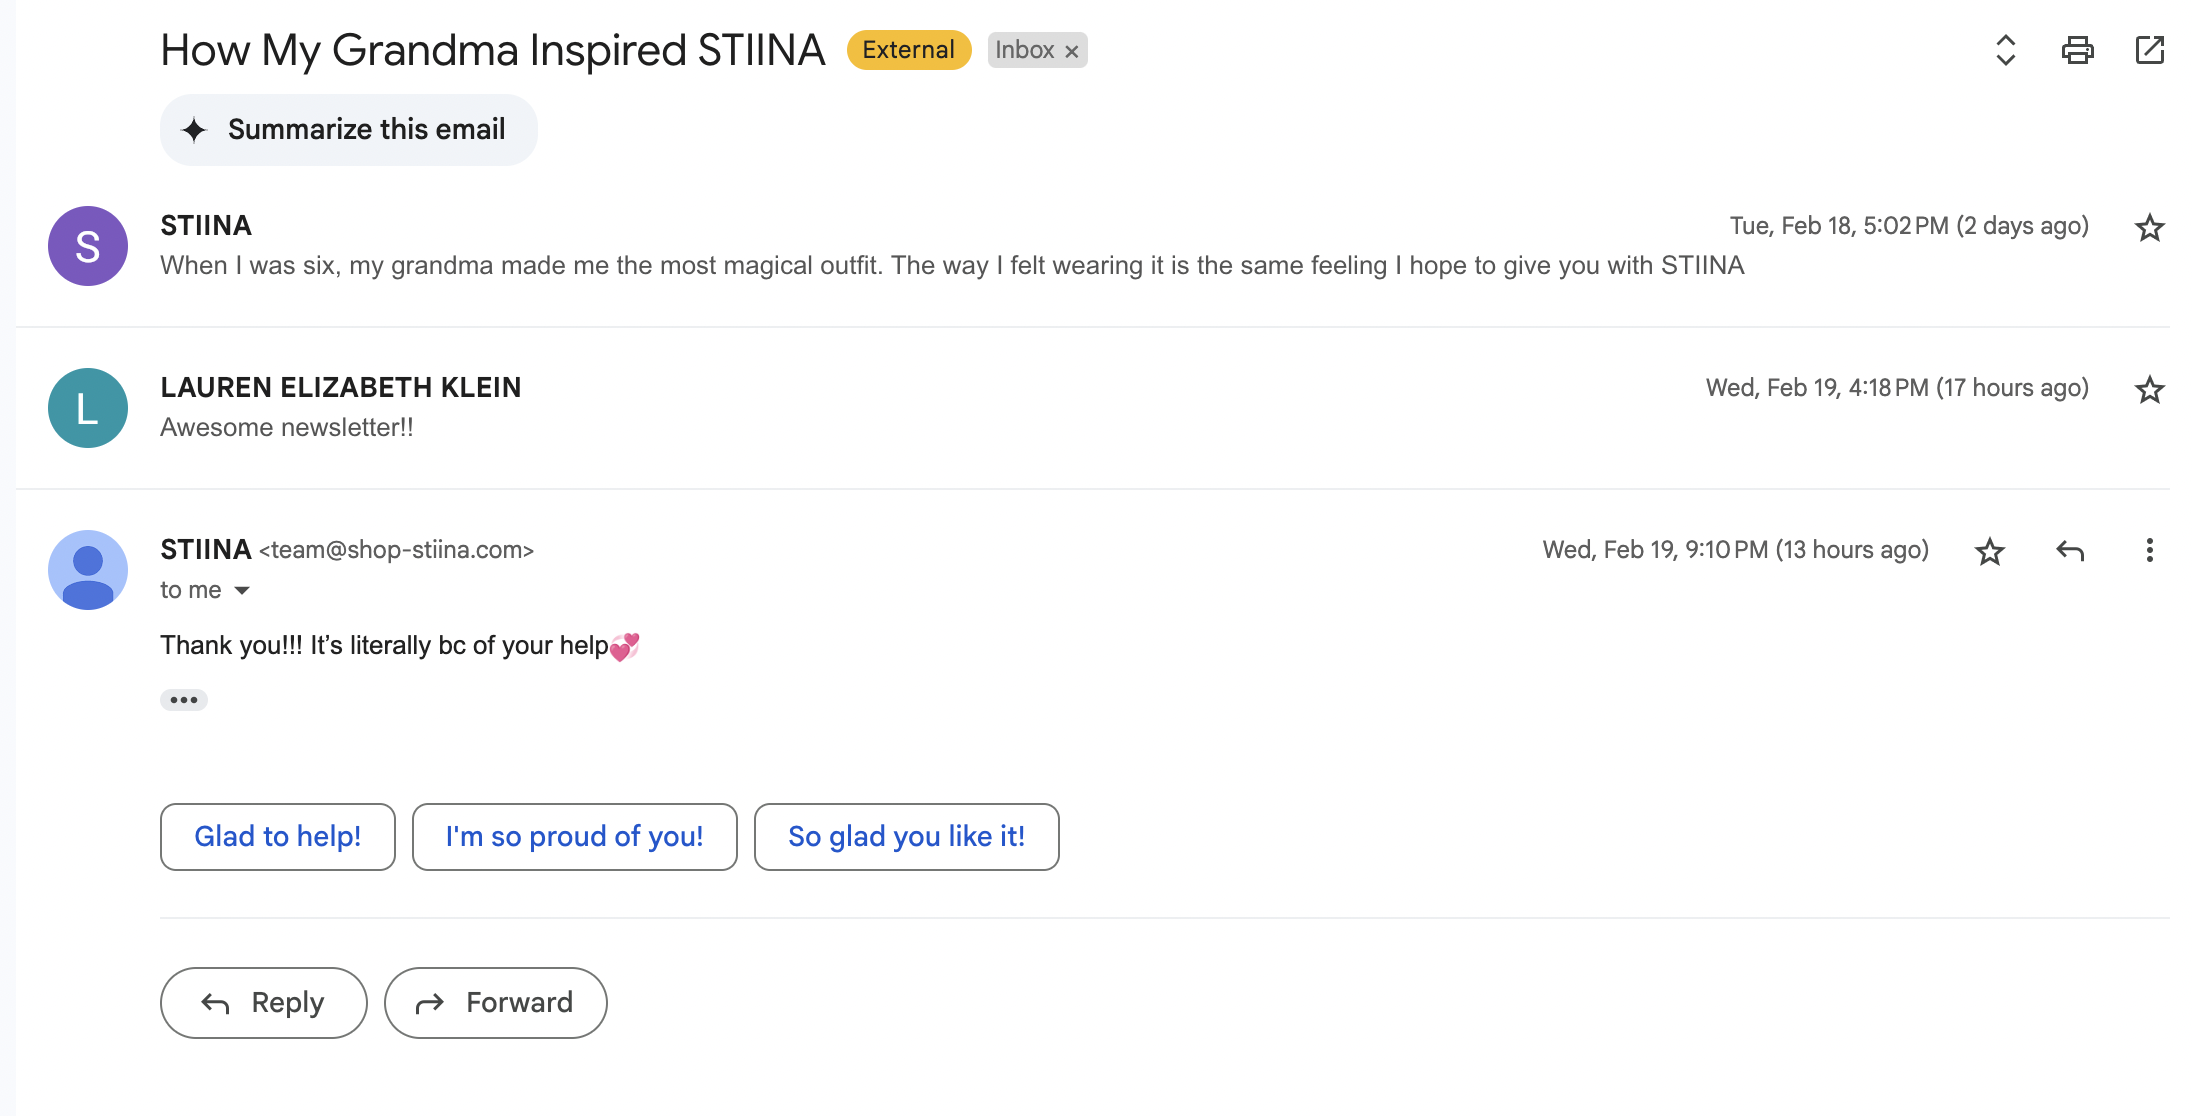
Task: Star Lauren Elizabeth Klein's message
Action: coord(2149,390)
